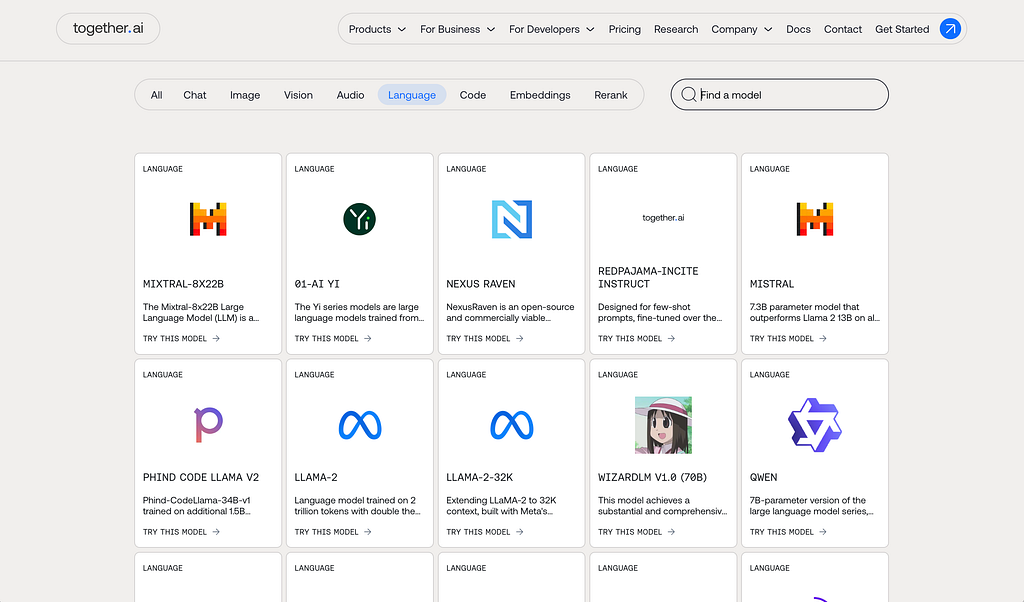This screenshot has height=602, width=1024.
Task: Click the WIZARDLM V1.0 (70B) title
Action: (x=652, y=477)
